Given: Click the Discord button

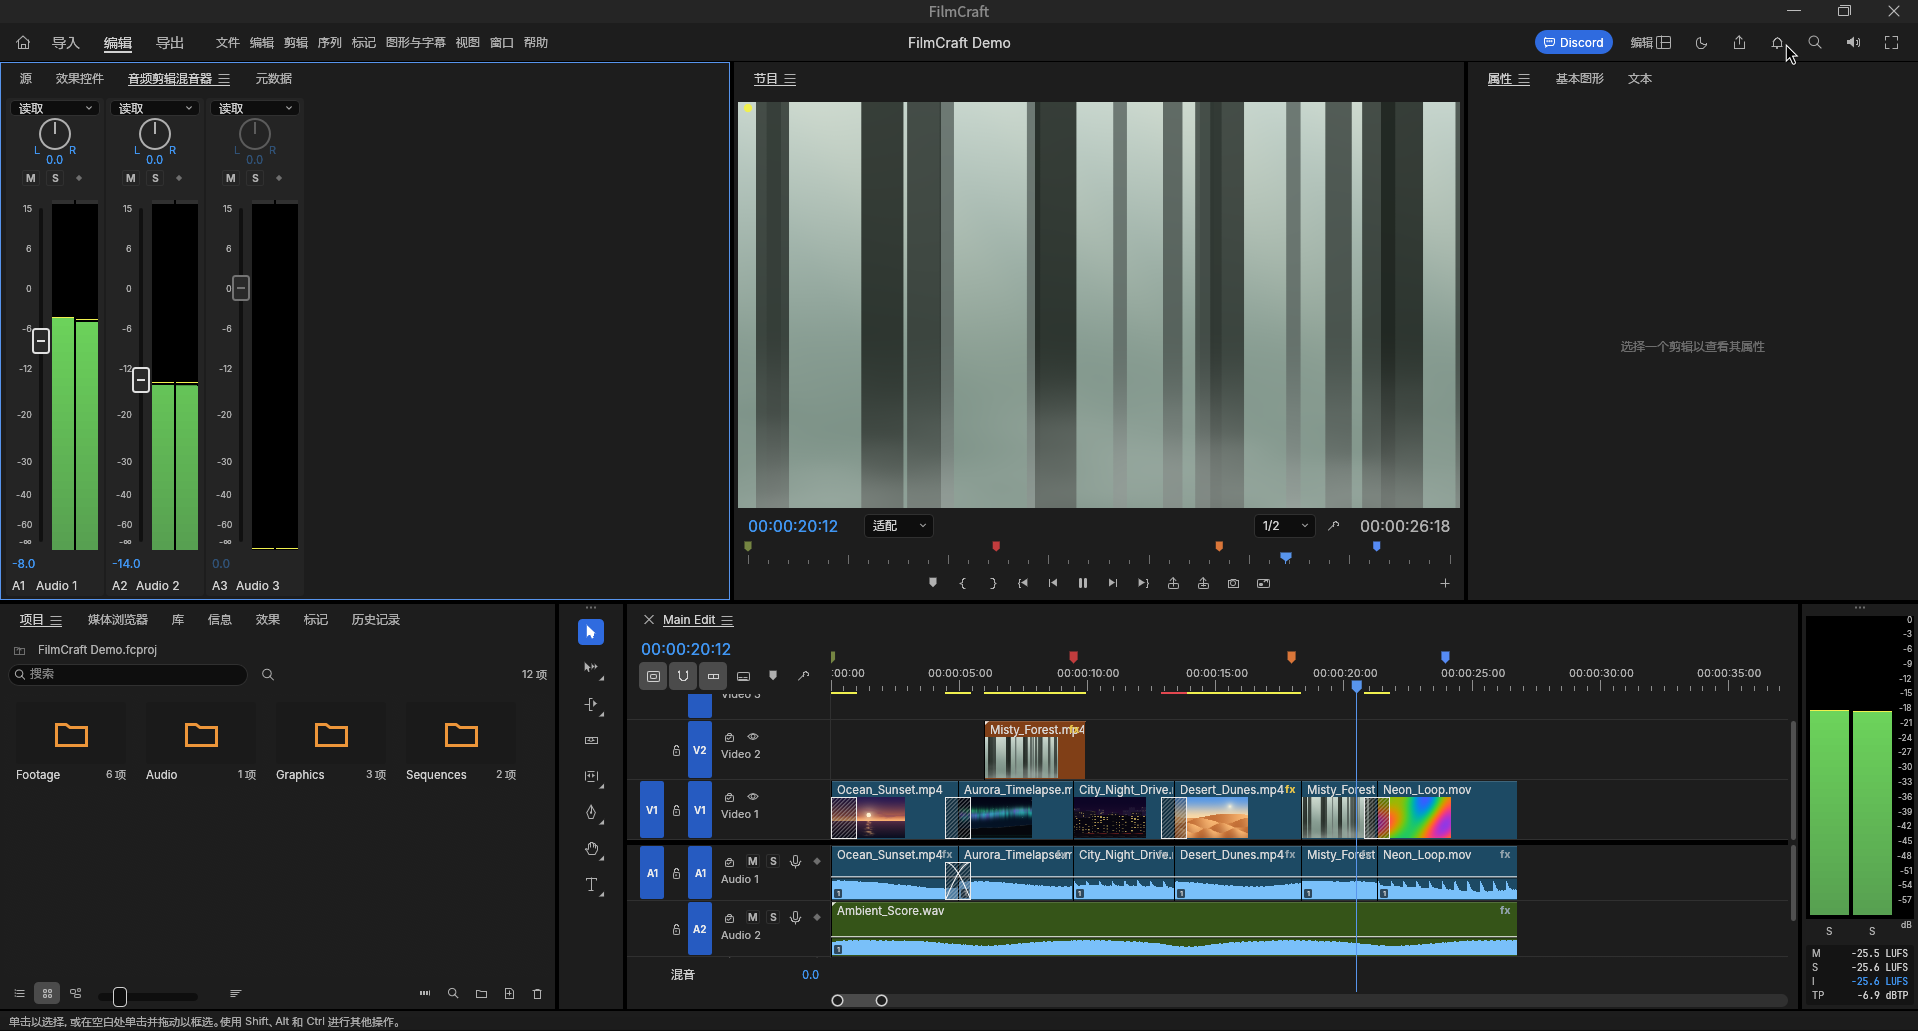Looking at the screenshot, I should click(x=1573, y=42).
